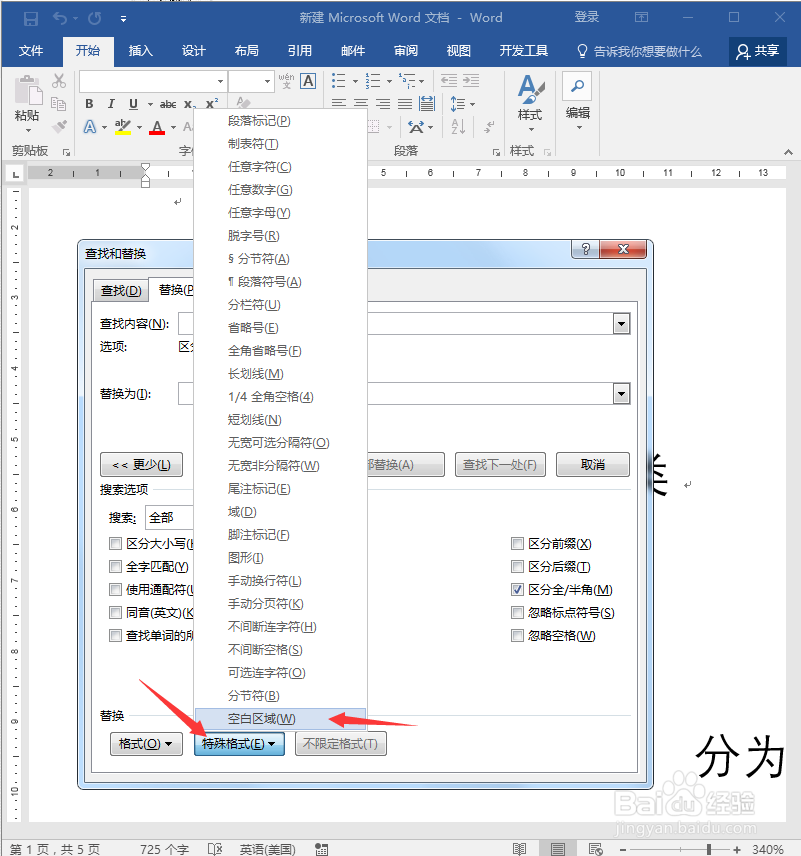This screenshot has width=801, height=856.
Task: Open the 替换为 dropdown arrow
Action: point(622,393)
